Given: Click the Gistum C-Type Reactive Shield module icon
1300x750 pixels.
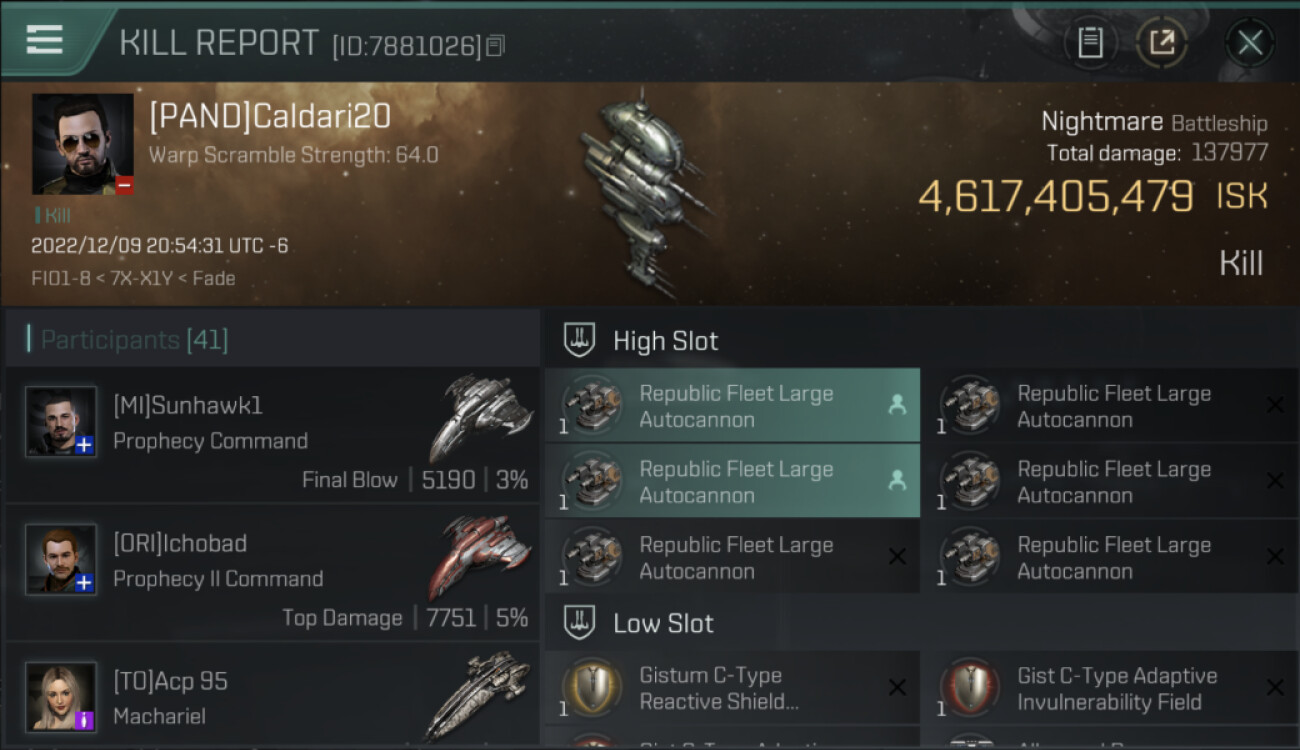Looking at the screenshot, I should click(592, 688).
